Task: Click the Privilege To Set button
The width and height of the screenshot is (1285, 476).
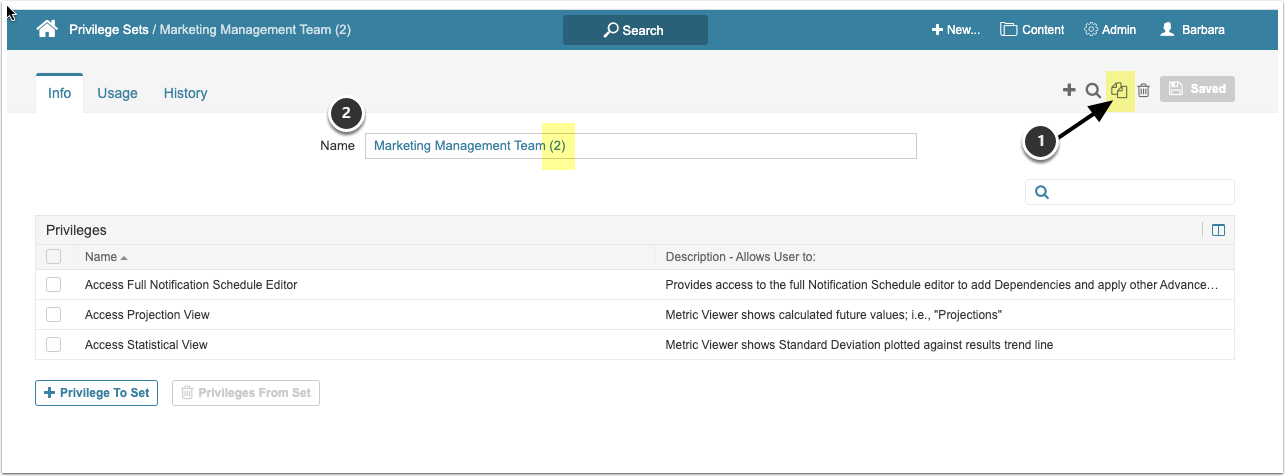Action: (x=96, y=393)
